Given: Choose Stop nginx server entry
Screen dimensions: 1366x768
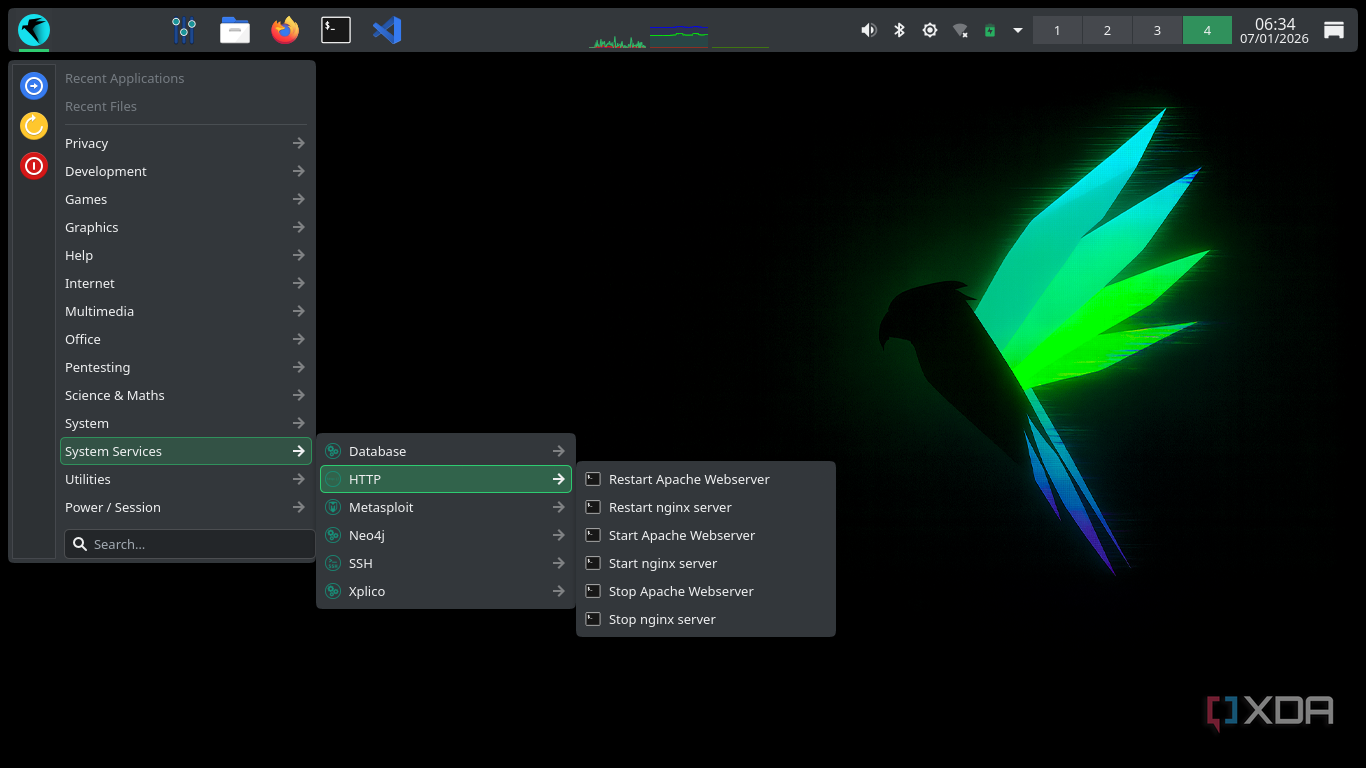Looking at the screenshot, I should pos(662,619).
